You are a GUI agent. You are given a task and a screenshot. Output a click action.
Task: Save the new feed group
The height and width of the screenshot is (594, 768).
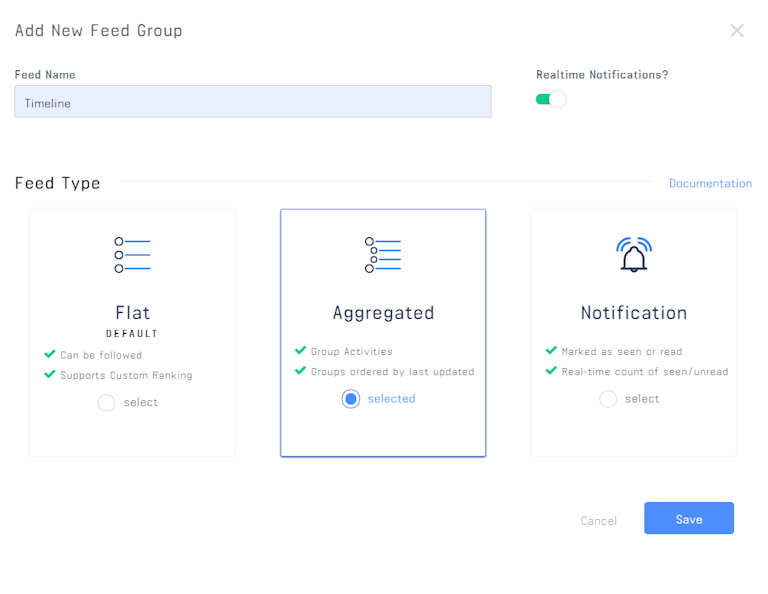tap(689, 518)
